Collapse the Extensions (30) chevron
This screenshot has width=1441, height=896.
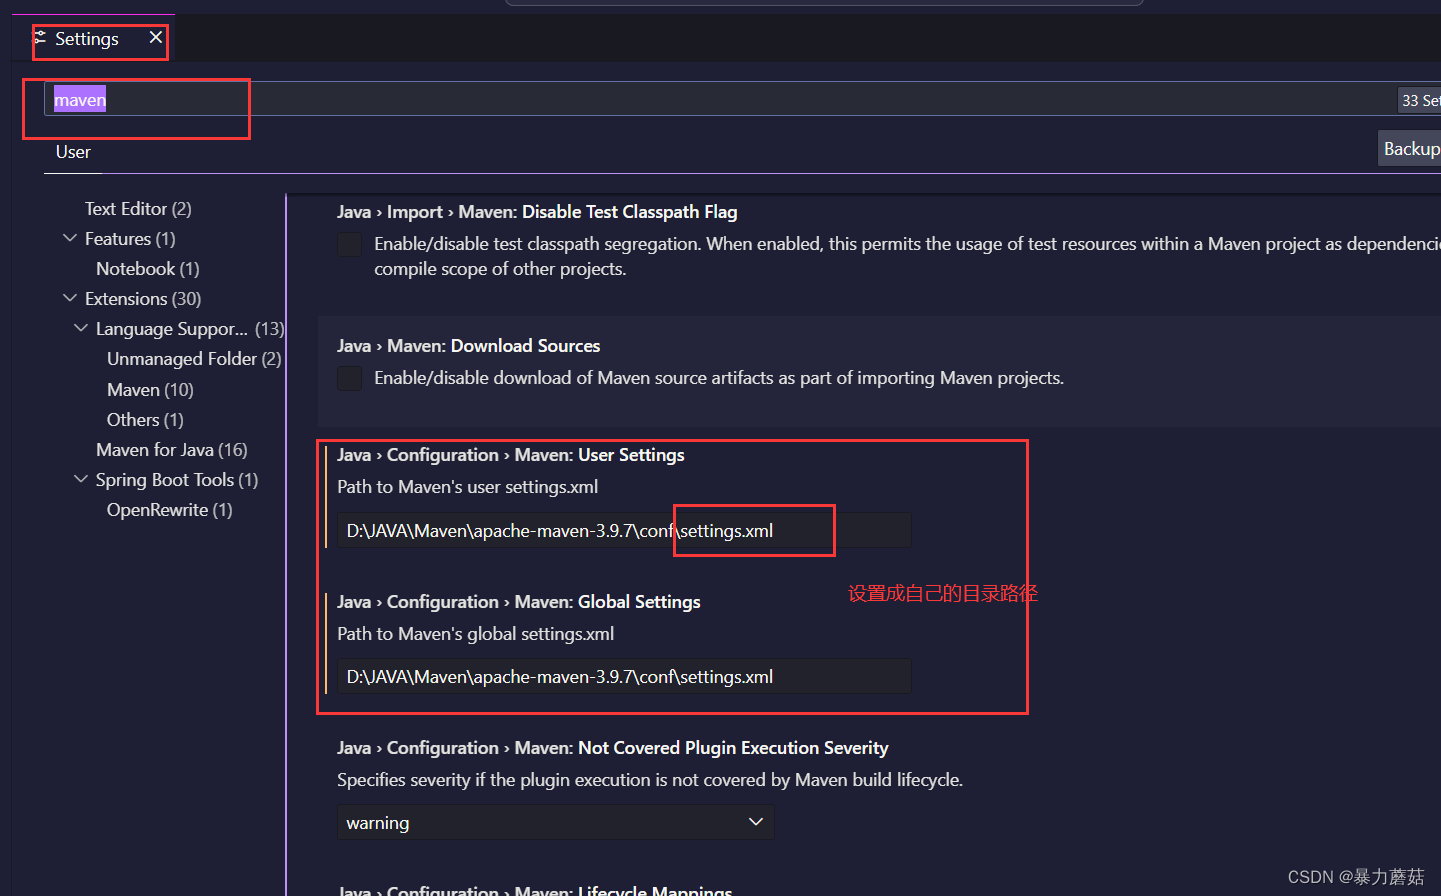pyautogui.click(x=70, y=299)
